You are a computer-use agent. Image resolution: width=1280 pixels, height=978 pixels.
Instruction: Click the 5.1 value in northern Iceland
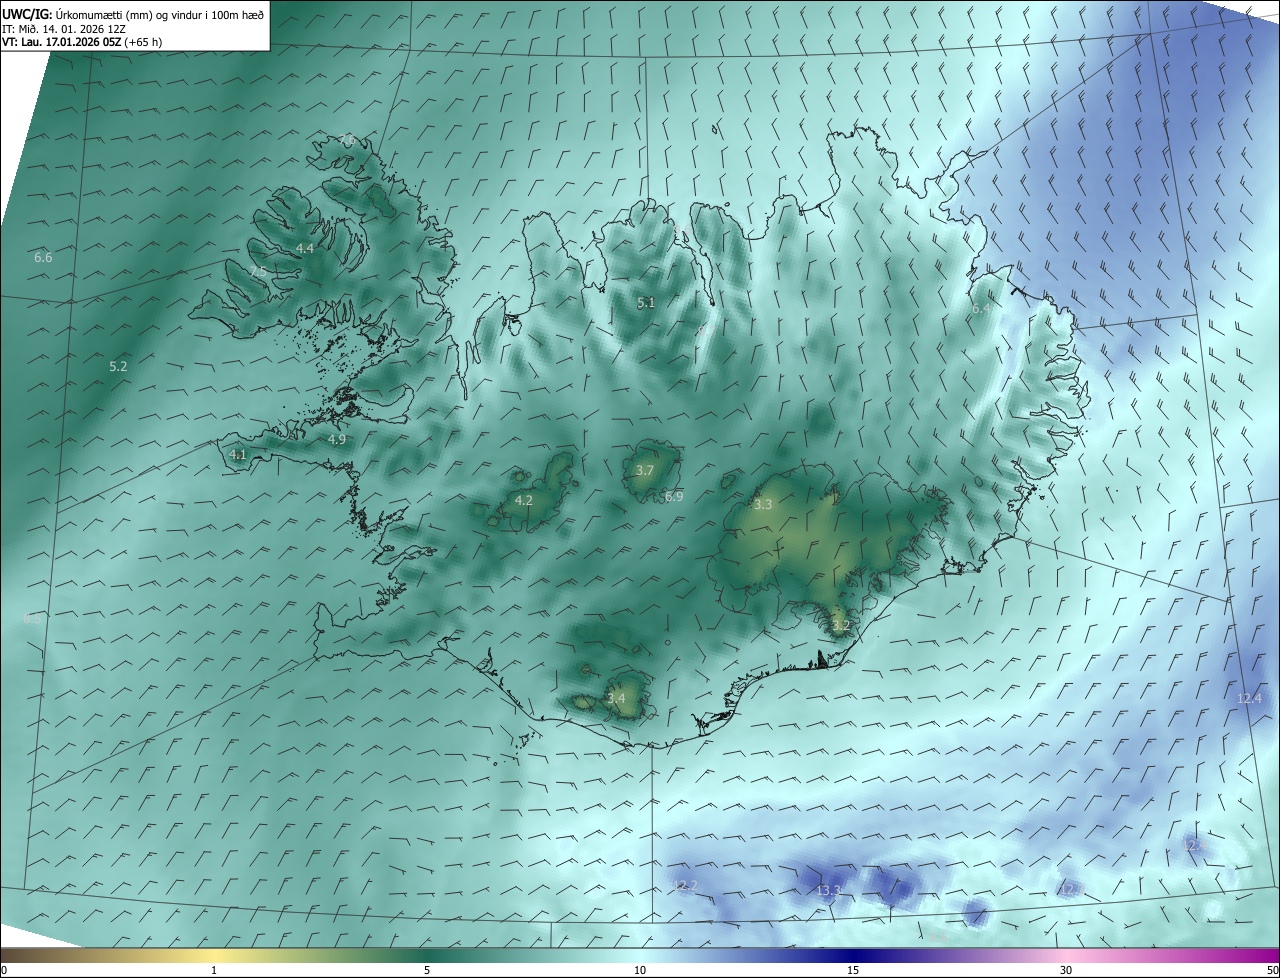tap(646, 302)
